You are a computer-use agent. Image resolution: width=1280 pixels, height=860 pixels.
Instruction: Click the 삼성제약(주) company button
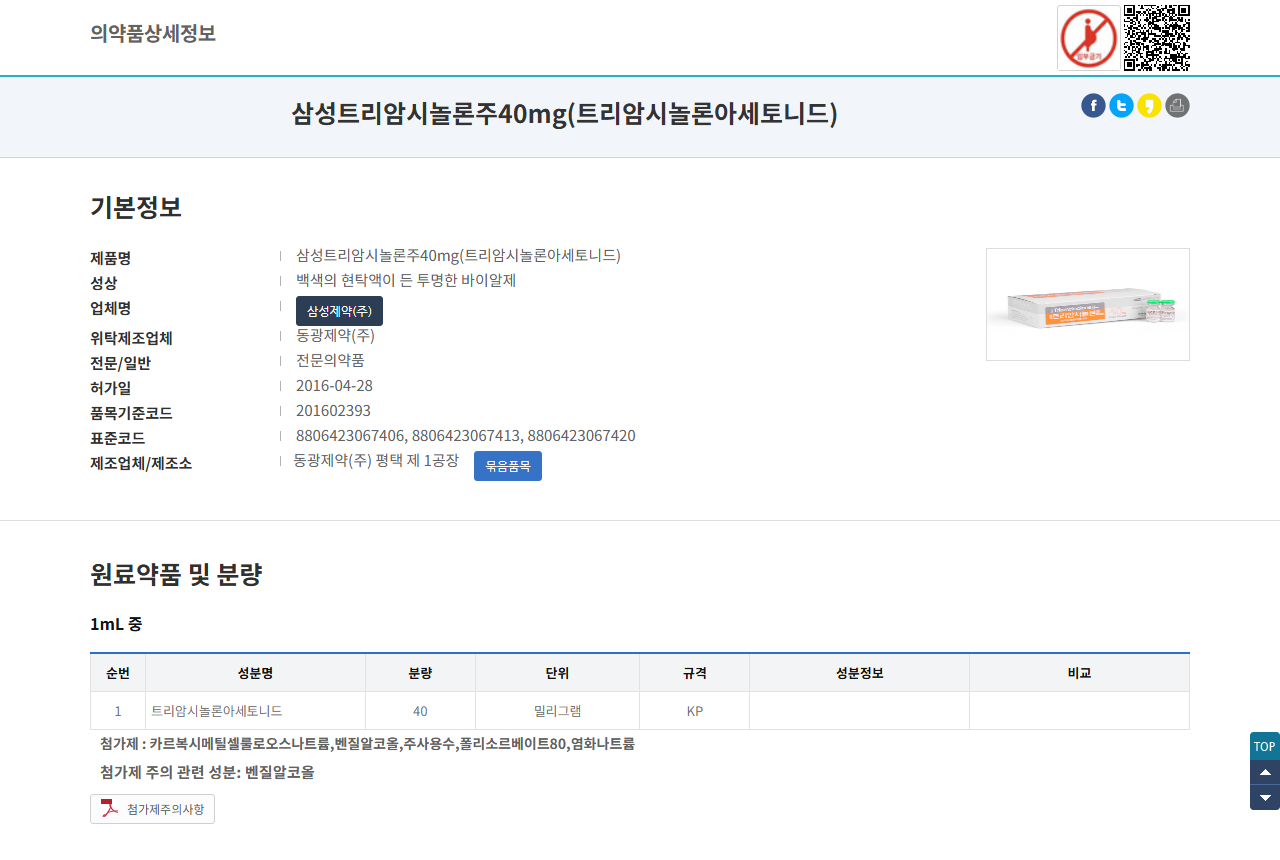point(339,311)
